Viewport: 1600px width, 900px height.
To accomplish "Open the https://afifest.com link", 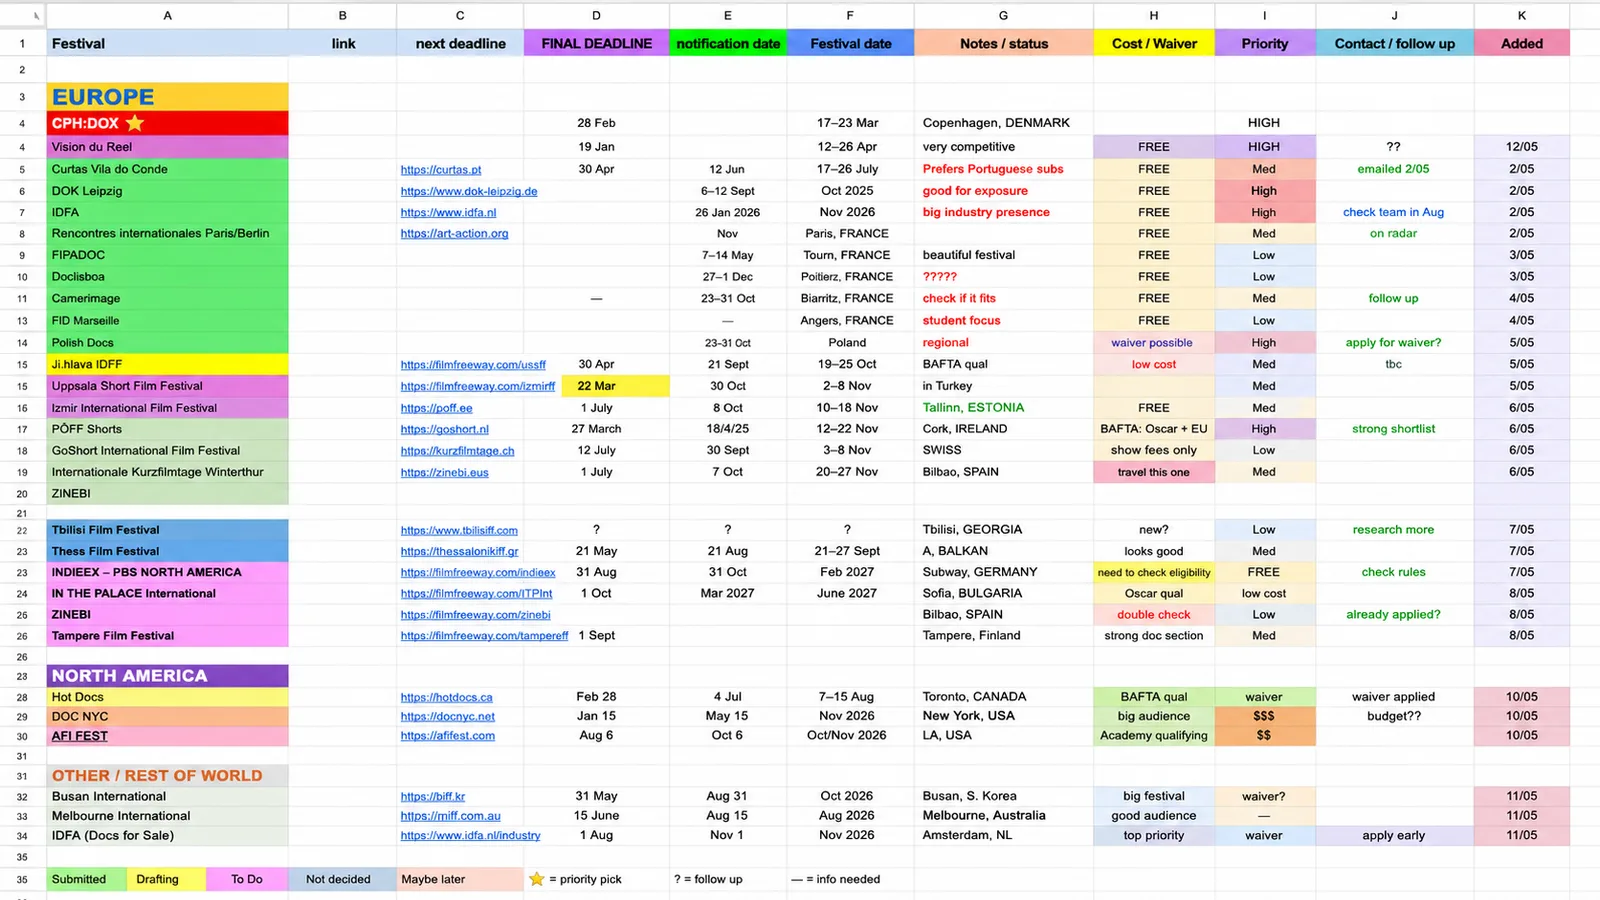I will (x=447, y=736).
